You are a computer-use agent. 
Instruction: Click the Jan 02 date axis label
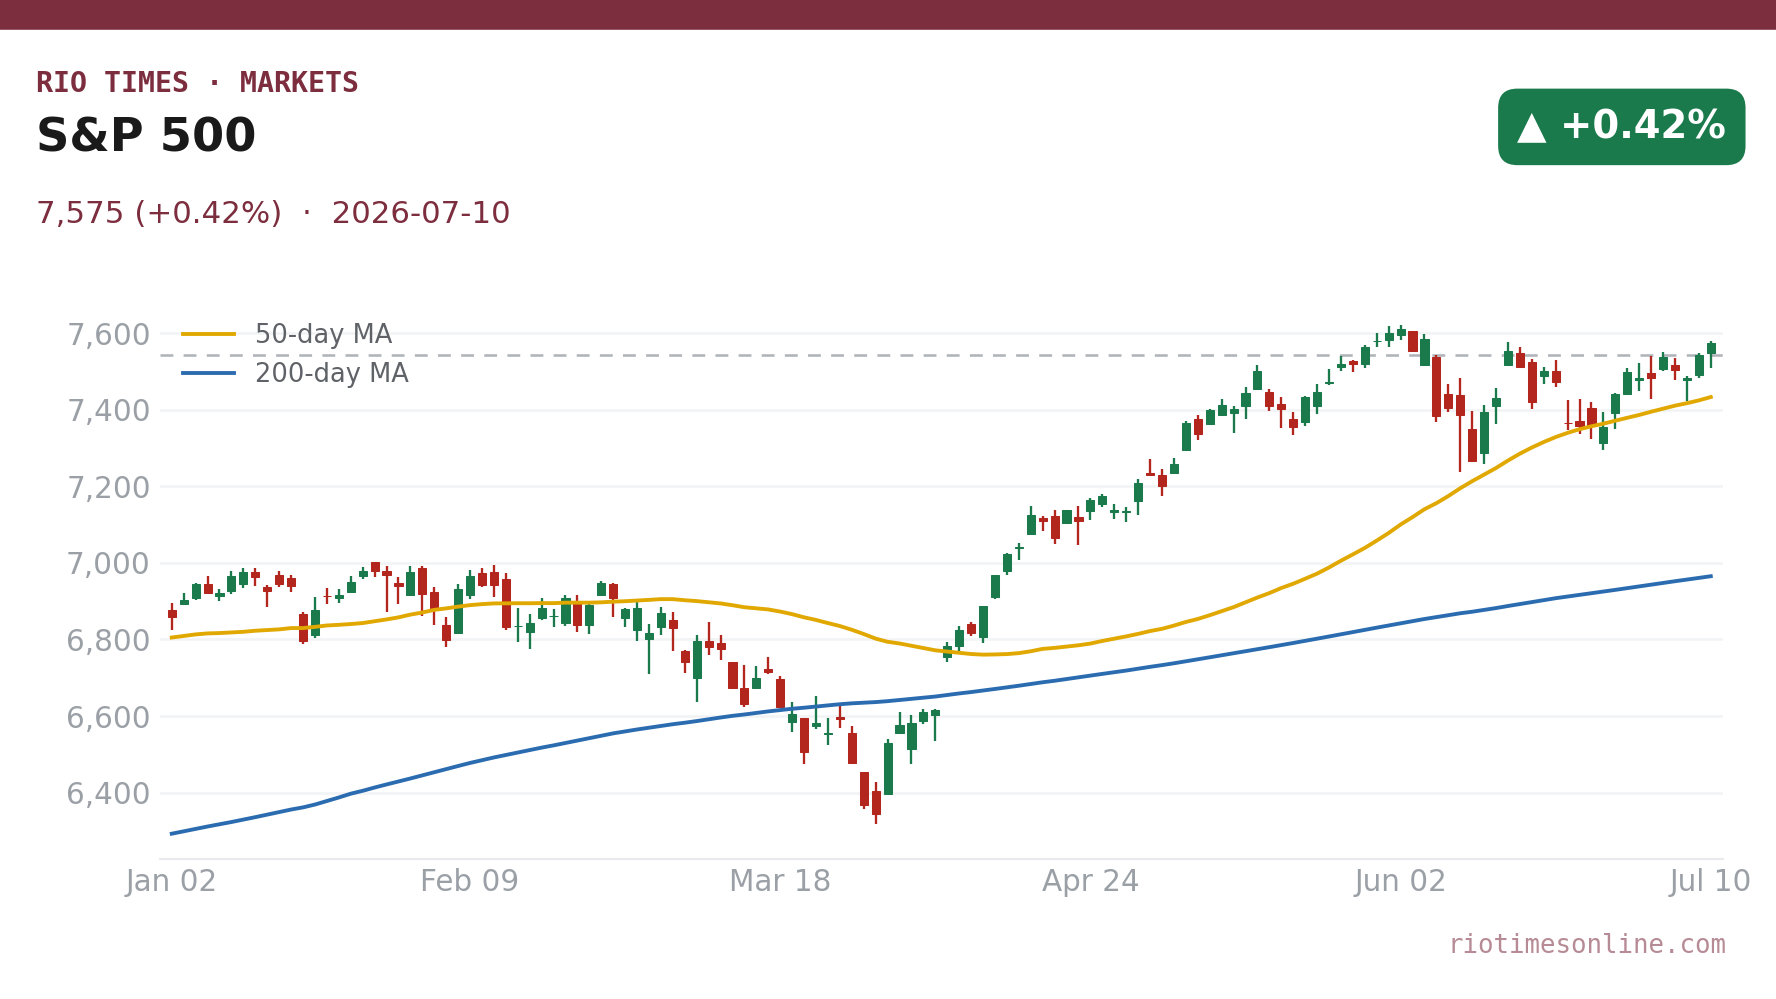[171, 882]
